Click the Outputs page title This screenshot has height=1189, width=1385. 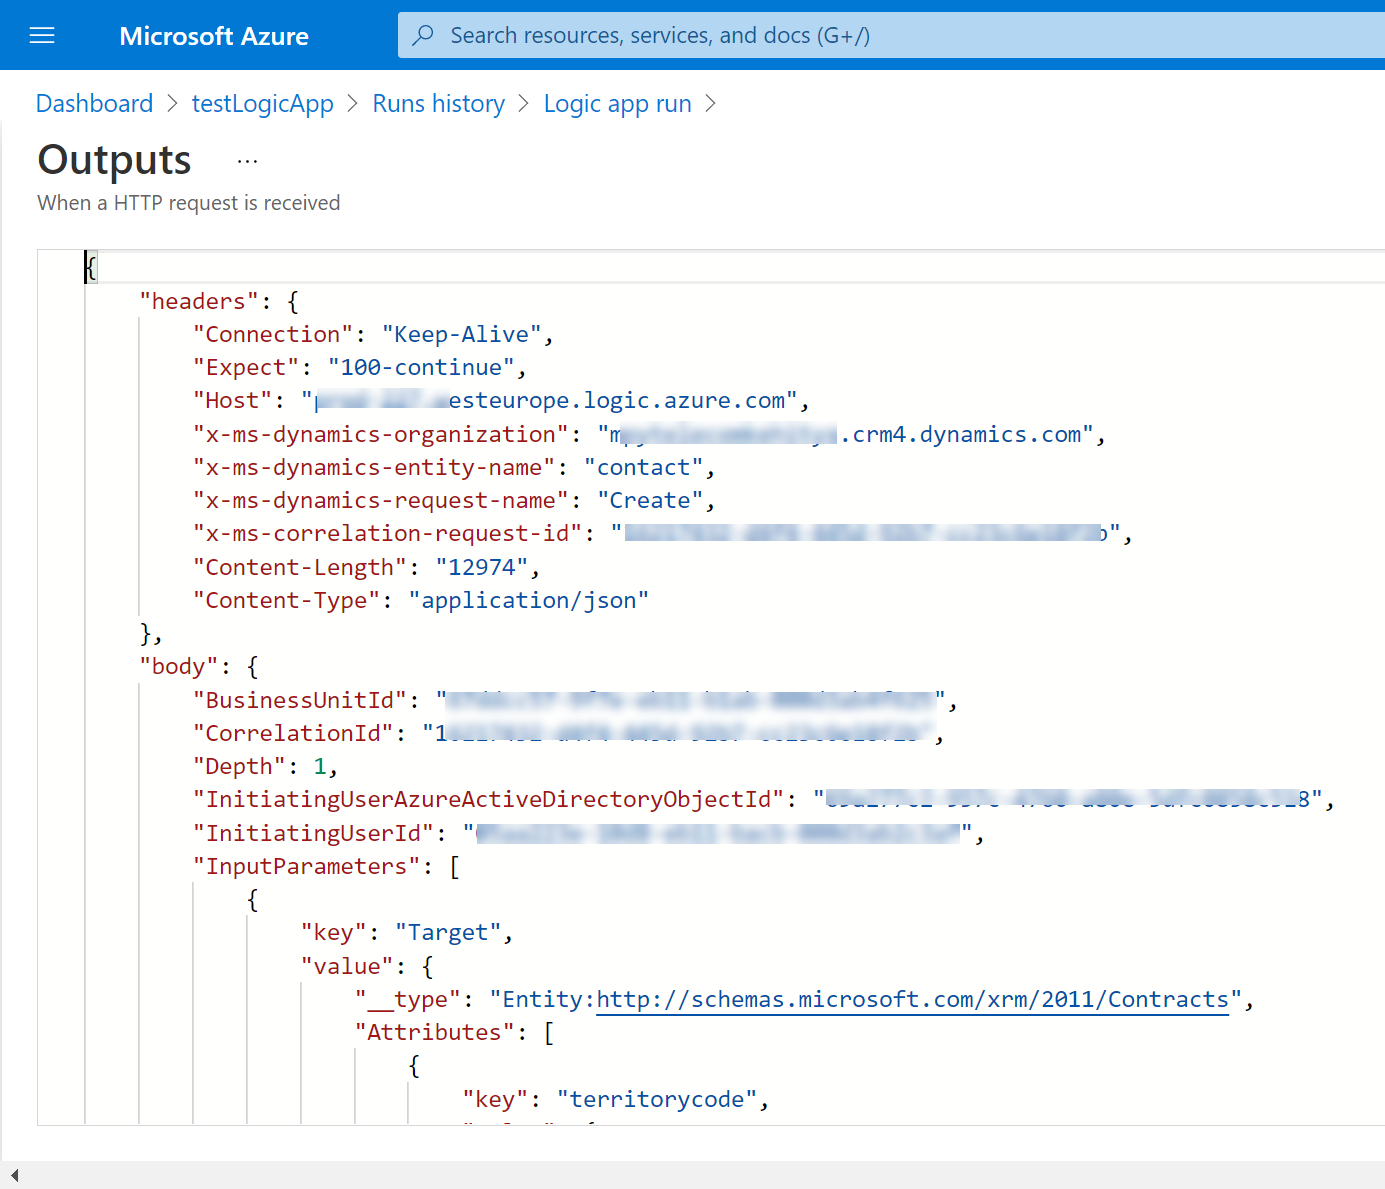[x=114, y=161]
